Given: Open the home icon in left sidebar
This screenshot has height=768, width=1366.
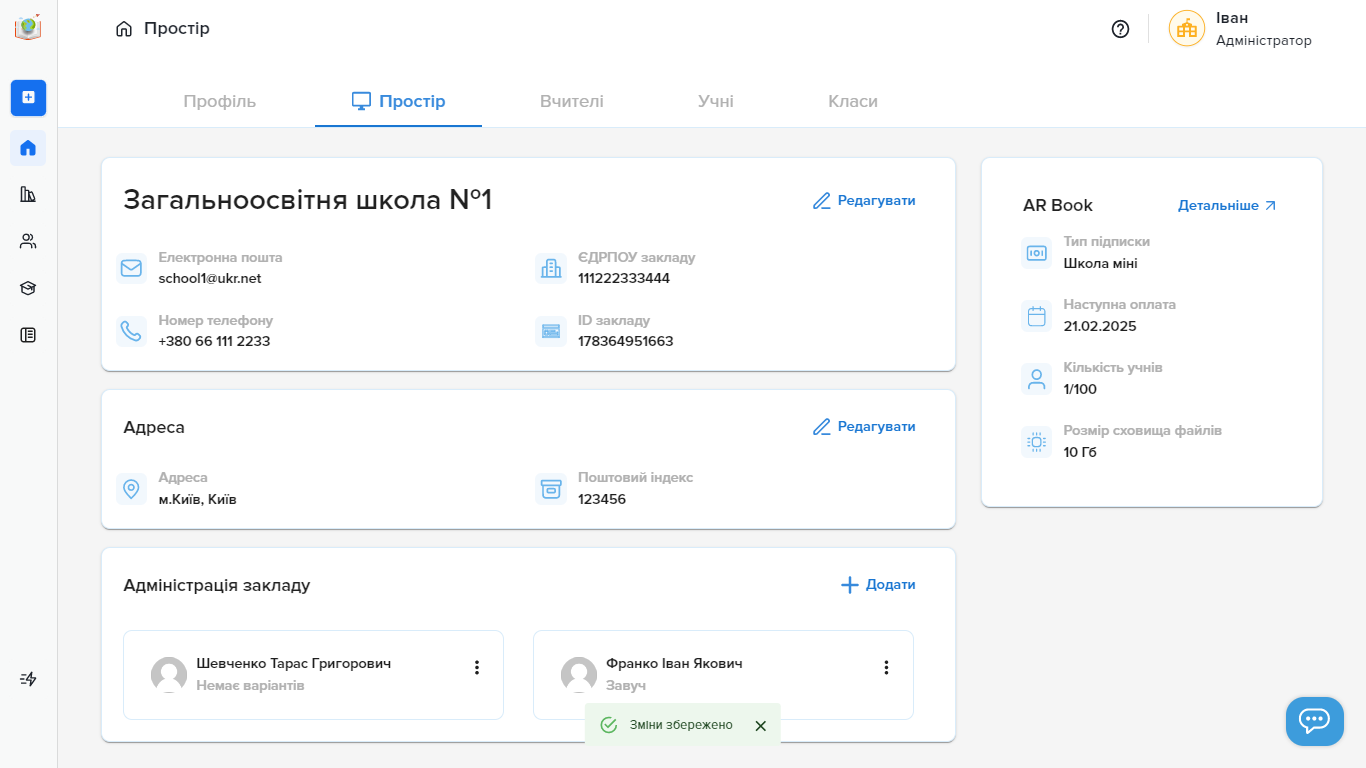Looking at the screenshot, I should (28, 148).
